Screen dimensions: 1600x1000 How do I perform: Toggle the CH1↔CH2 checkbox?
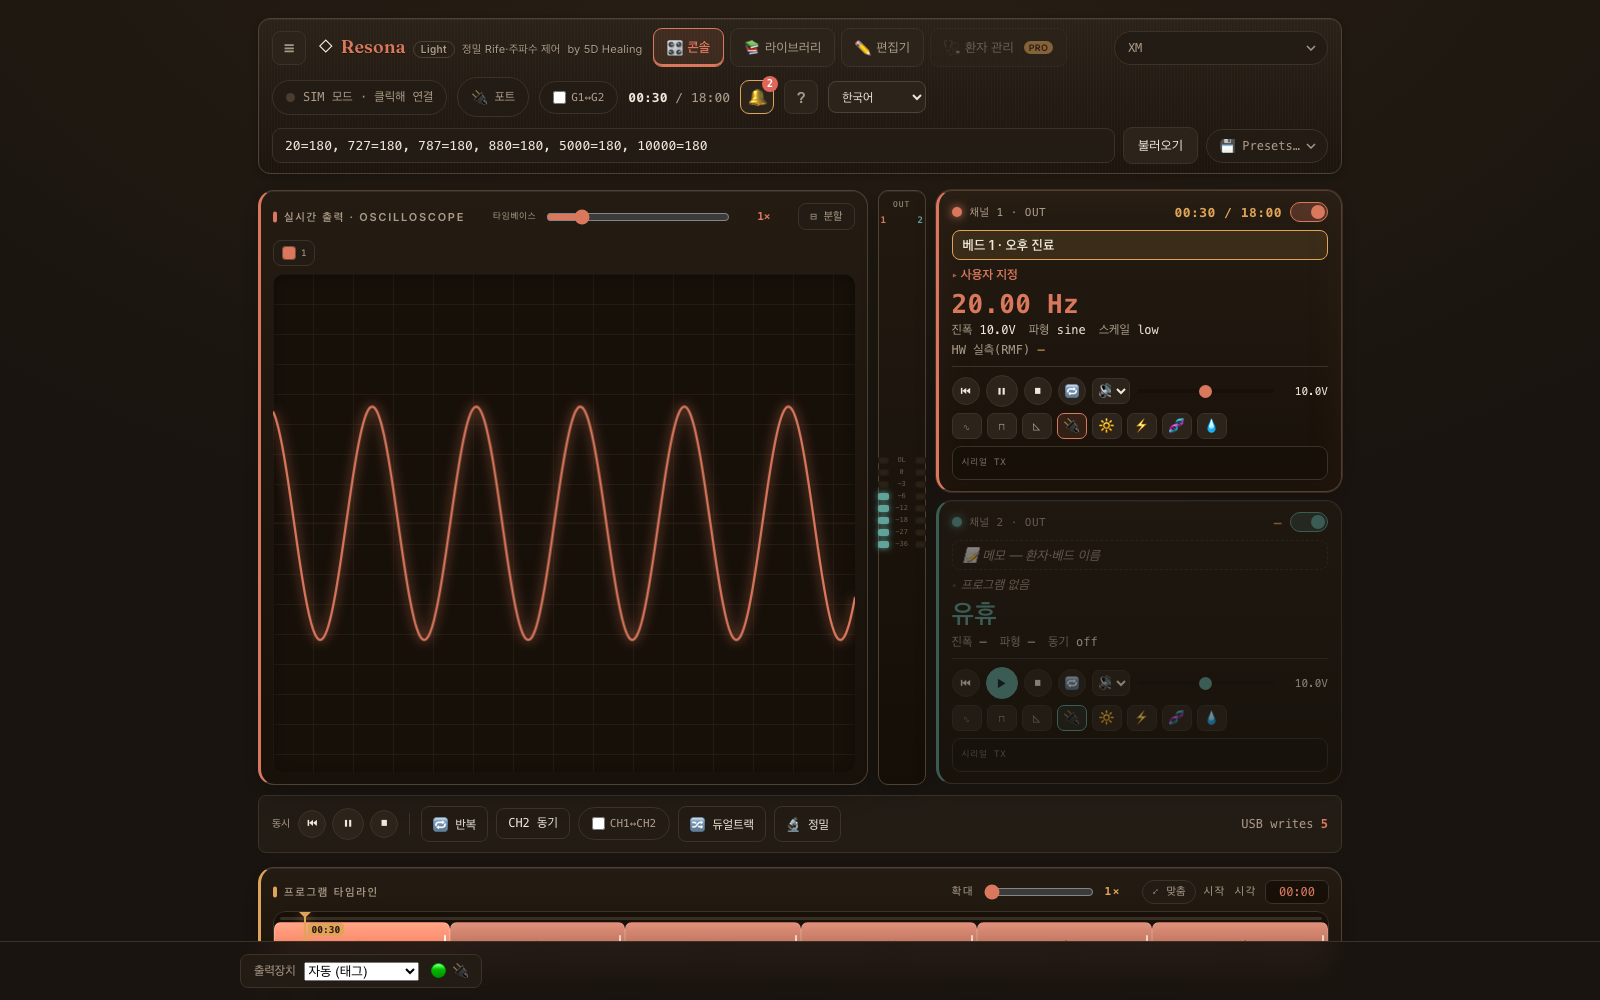[x=599, y=824]
